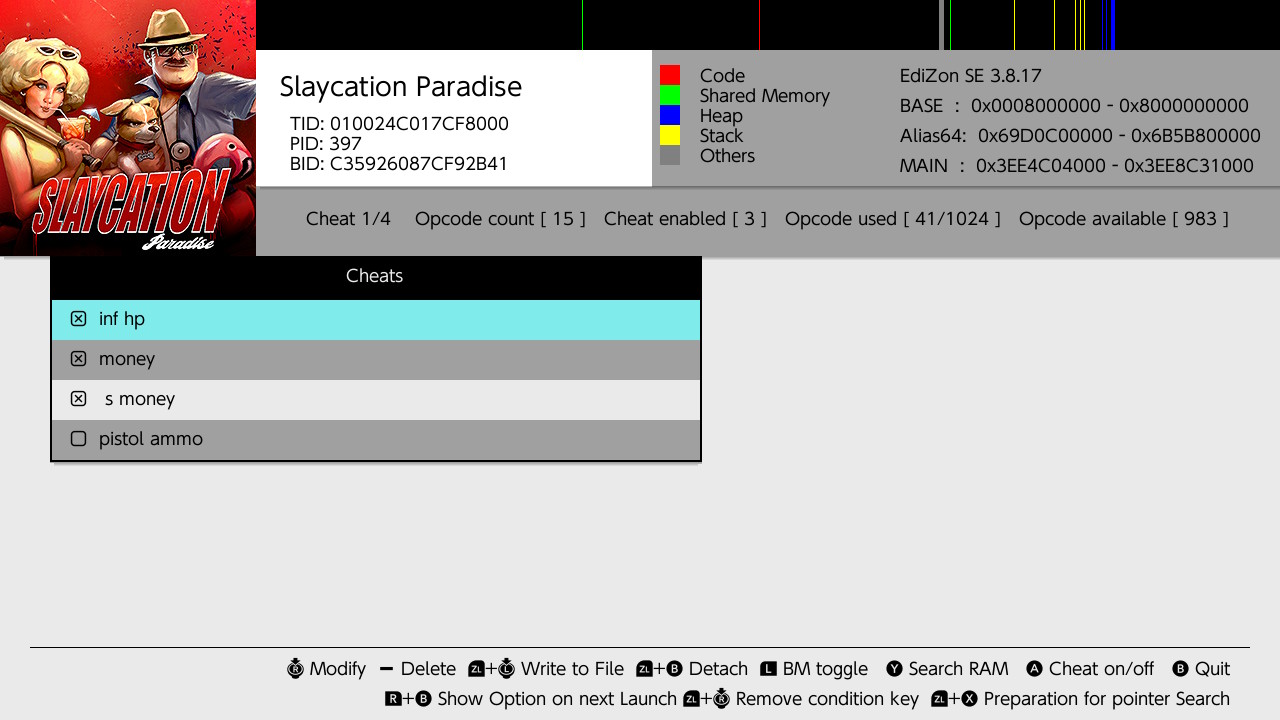Select the inf hp cheat name

tap(122, 319)
